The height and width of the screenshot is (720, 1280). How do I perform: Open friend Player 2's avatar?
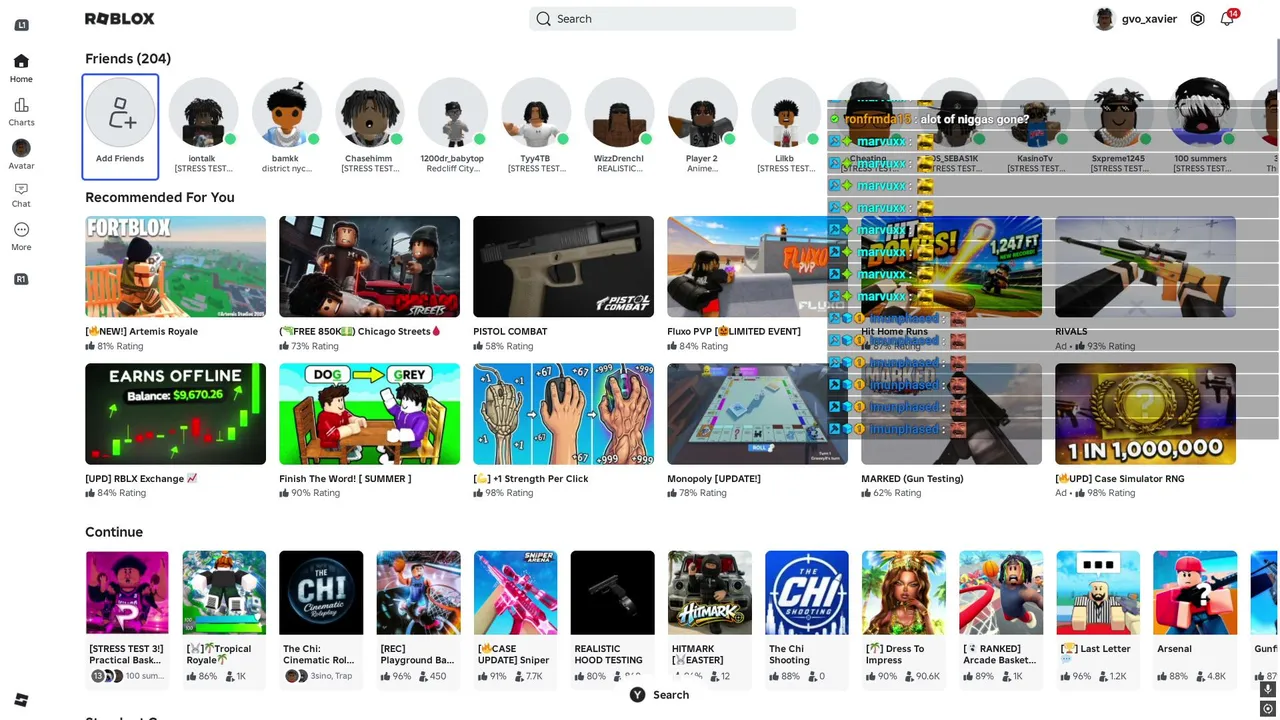click(x=702, y=112)
